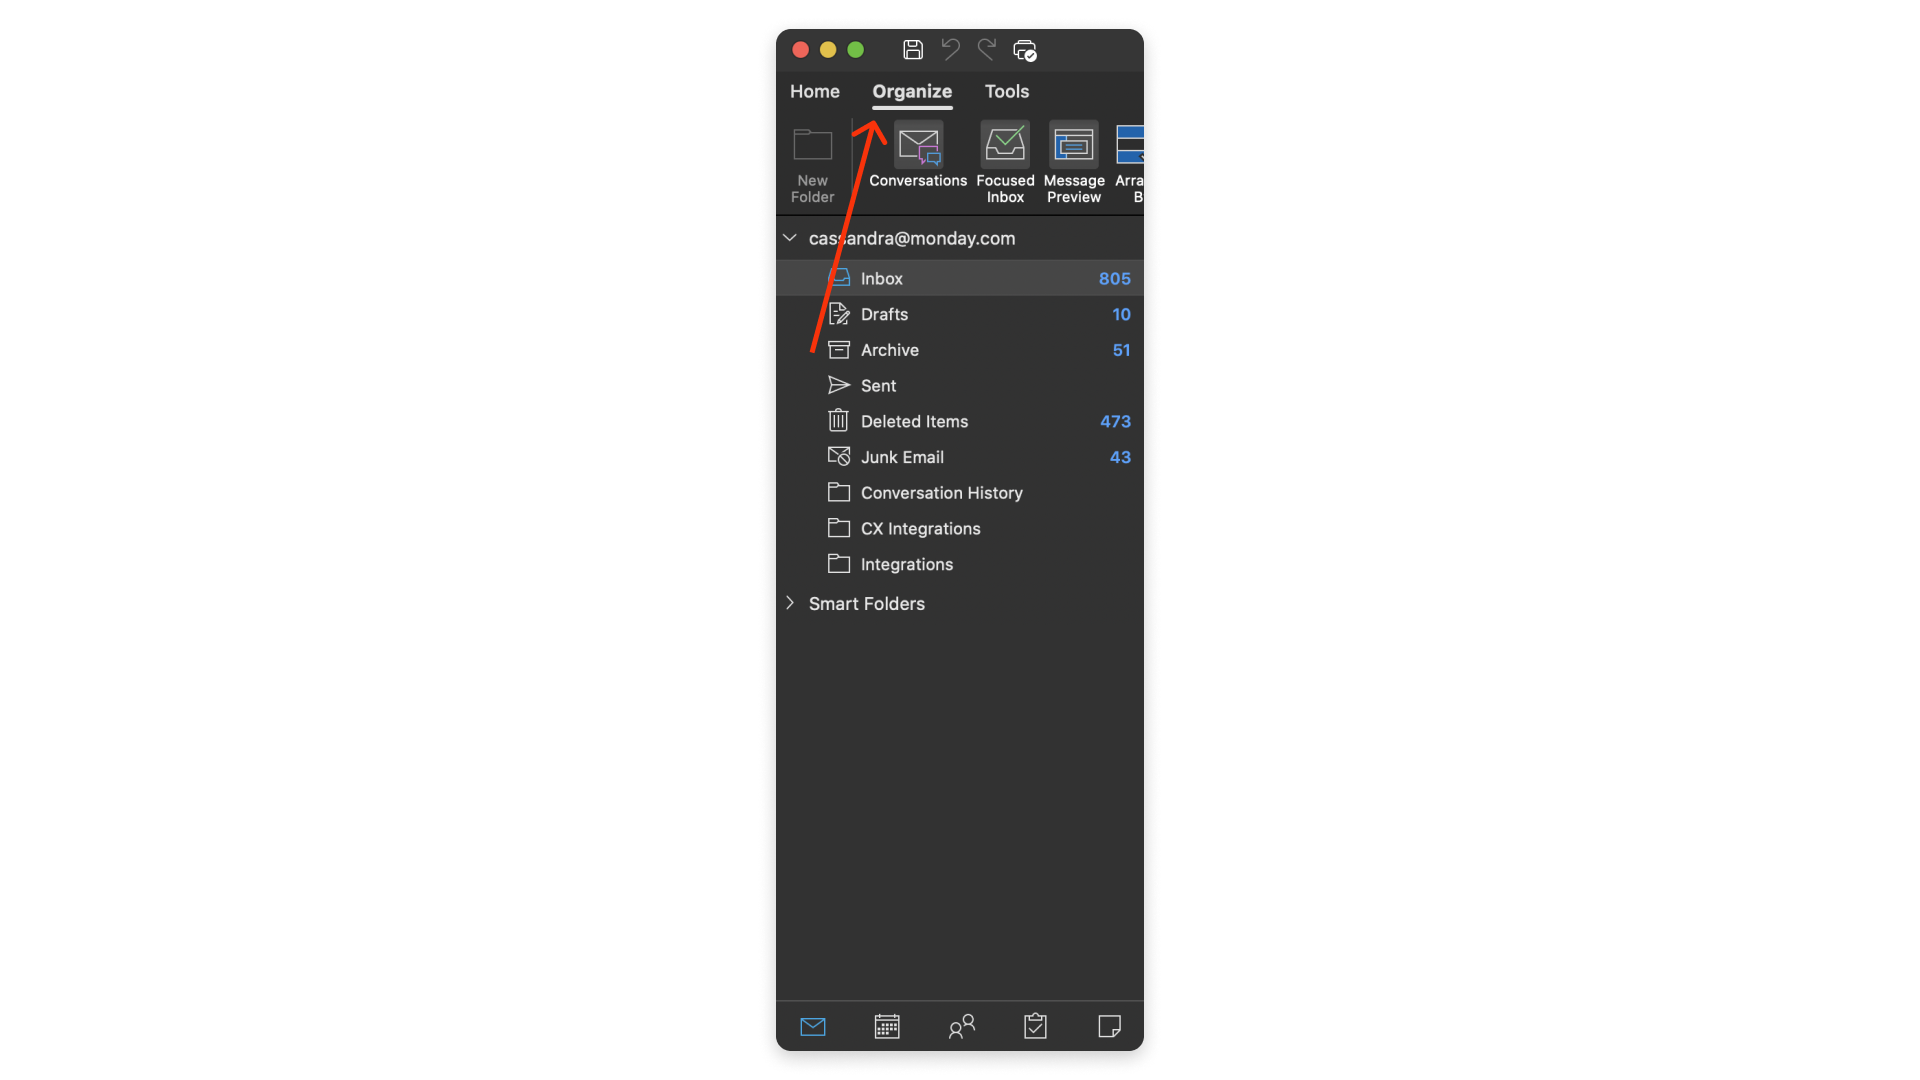Select the People icon in bottom bar

pyautogui.click(x=960, y=1027)
